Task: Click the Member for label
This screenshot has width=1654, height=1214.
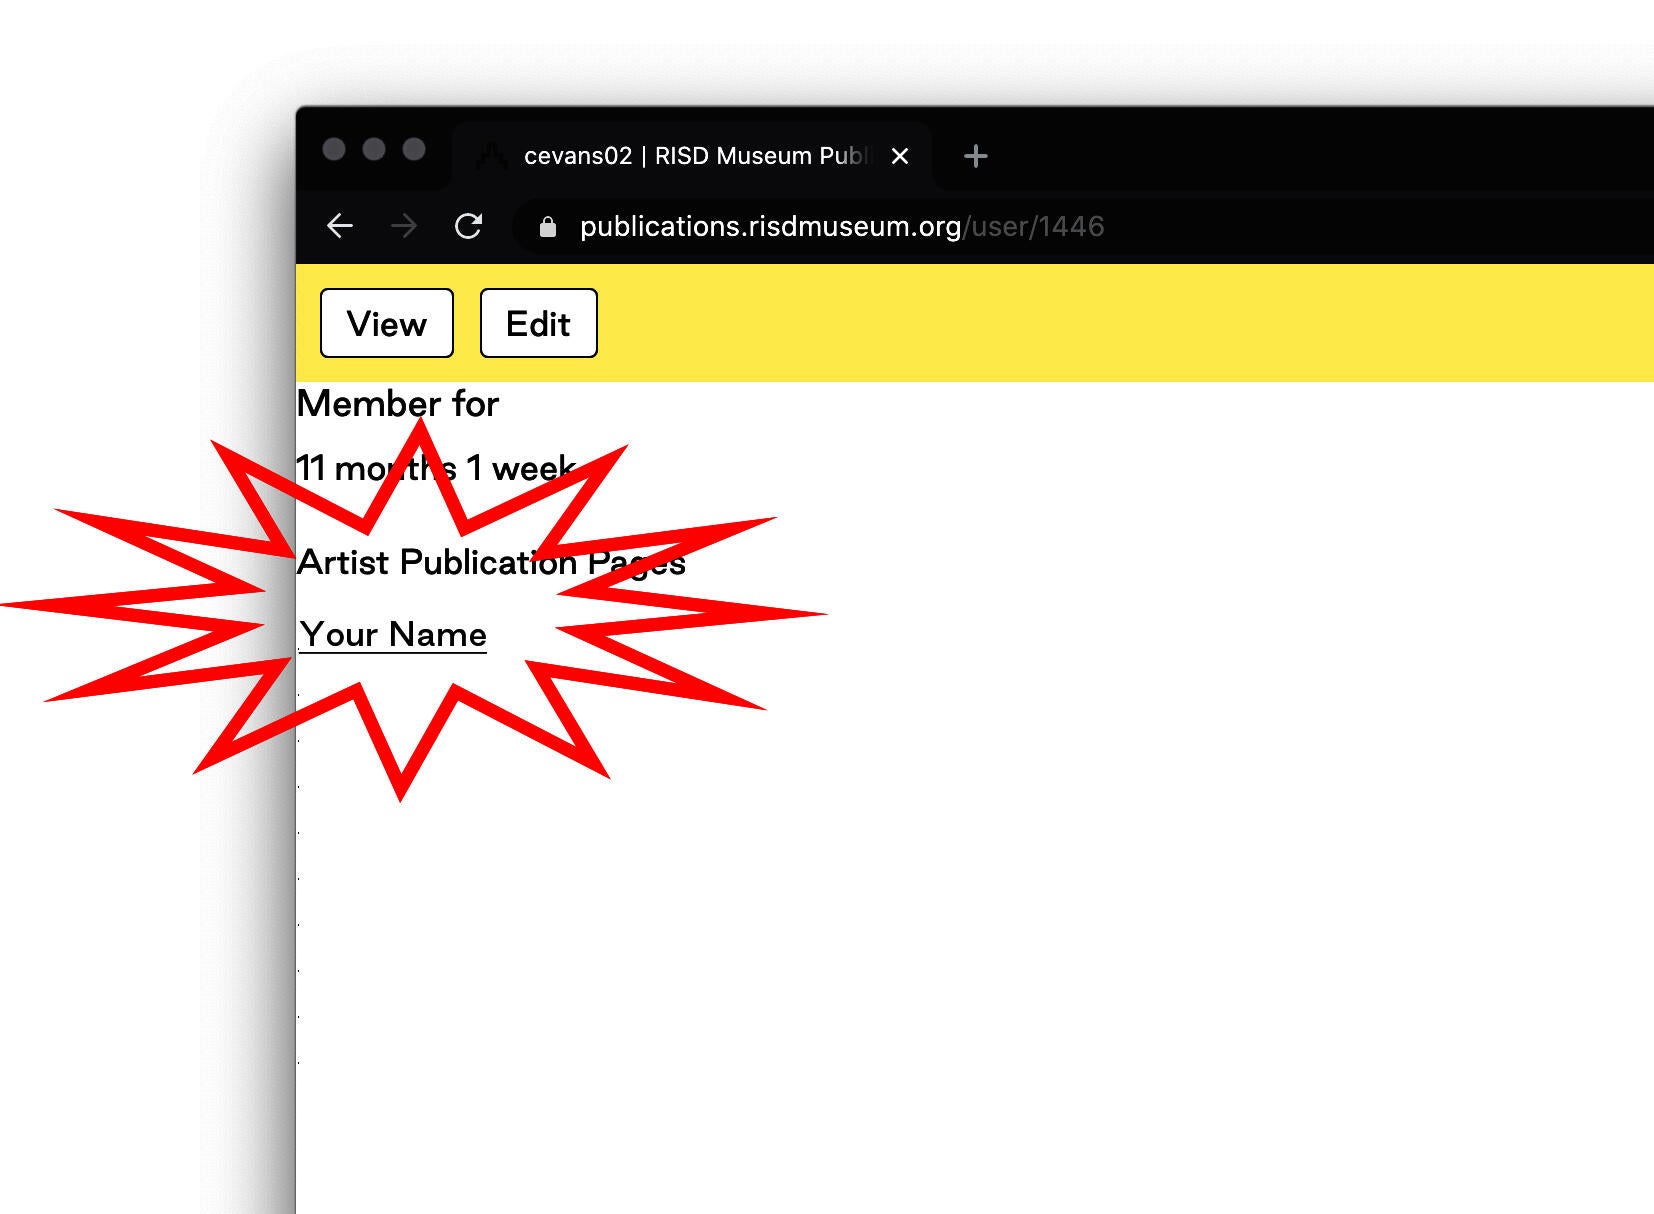Action: tap(398, 404)
